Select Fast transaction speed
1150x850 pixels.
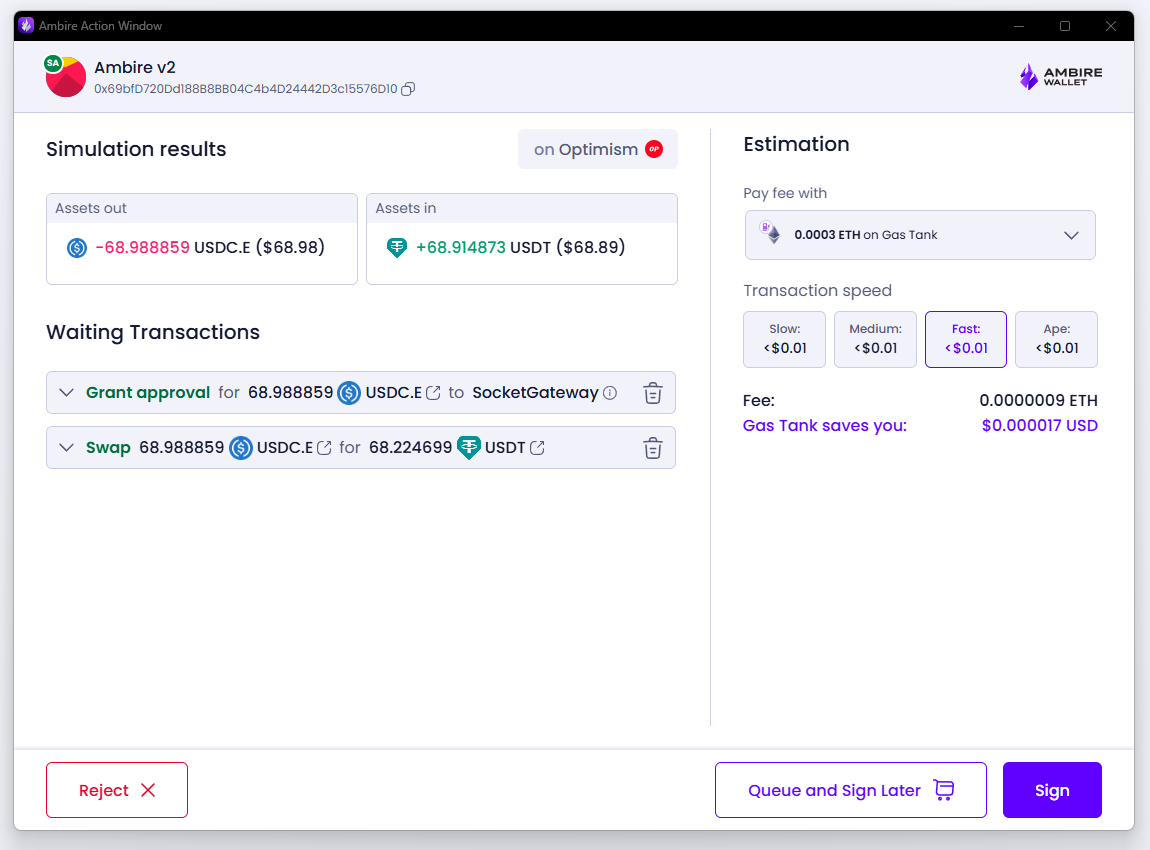(x=966, y=339)
